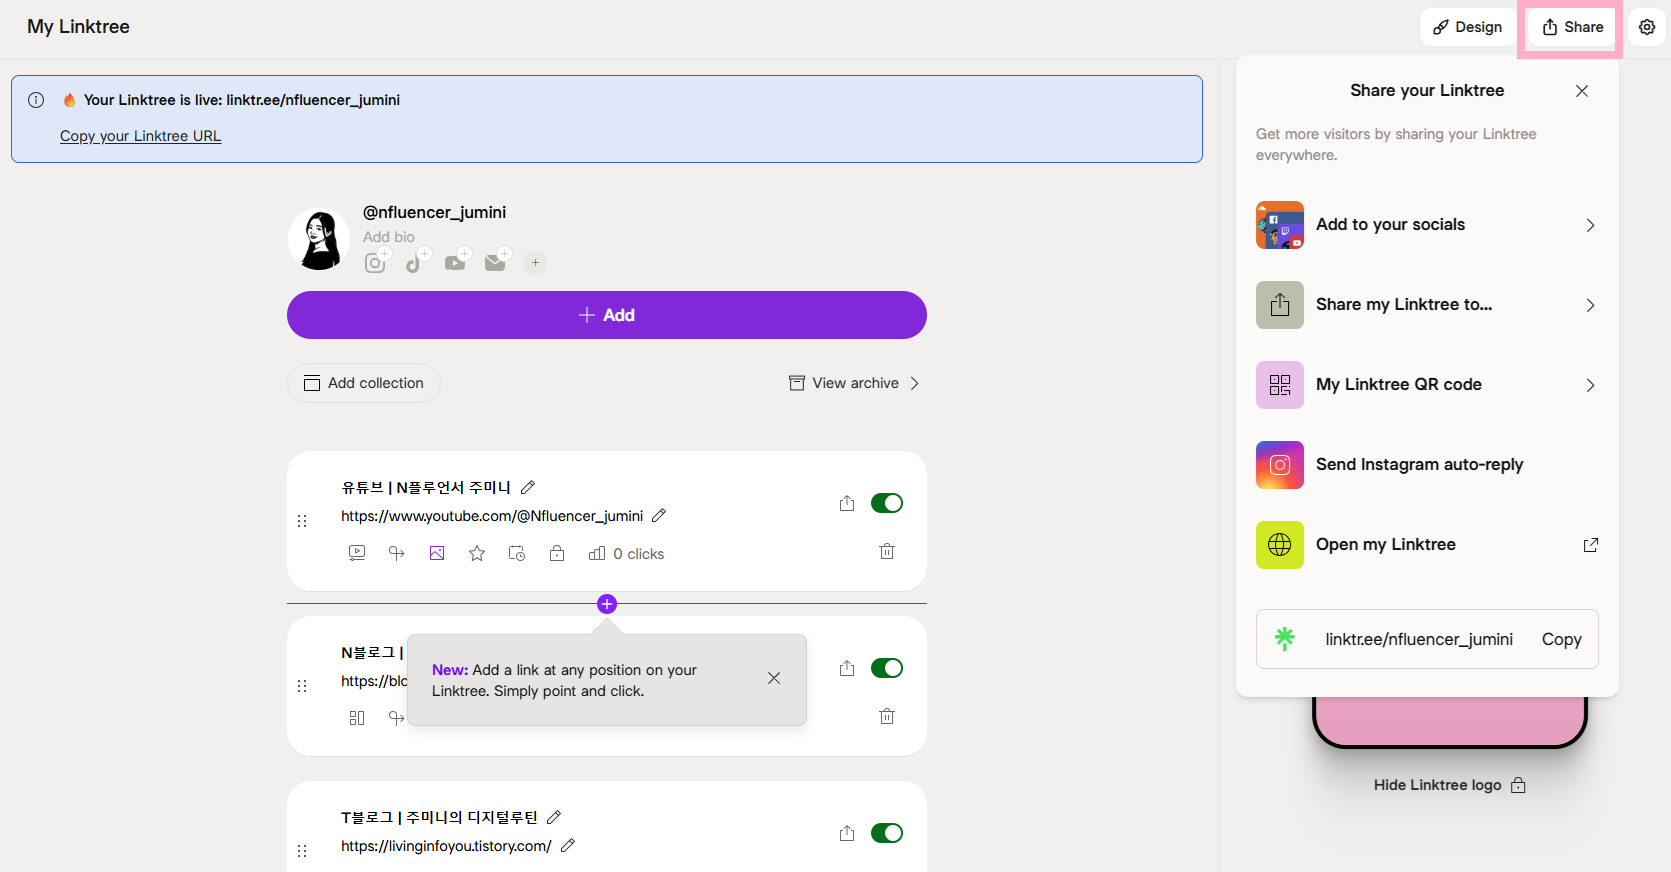Click the info icon in live banner
The height and width of the screenshot is (872, 1671).
point(36,100)
